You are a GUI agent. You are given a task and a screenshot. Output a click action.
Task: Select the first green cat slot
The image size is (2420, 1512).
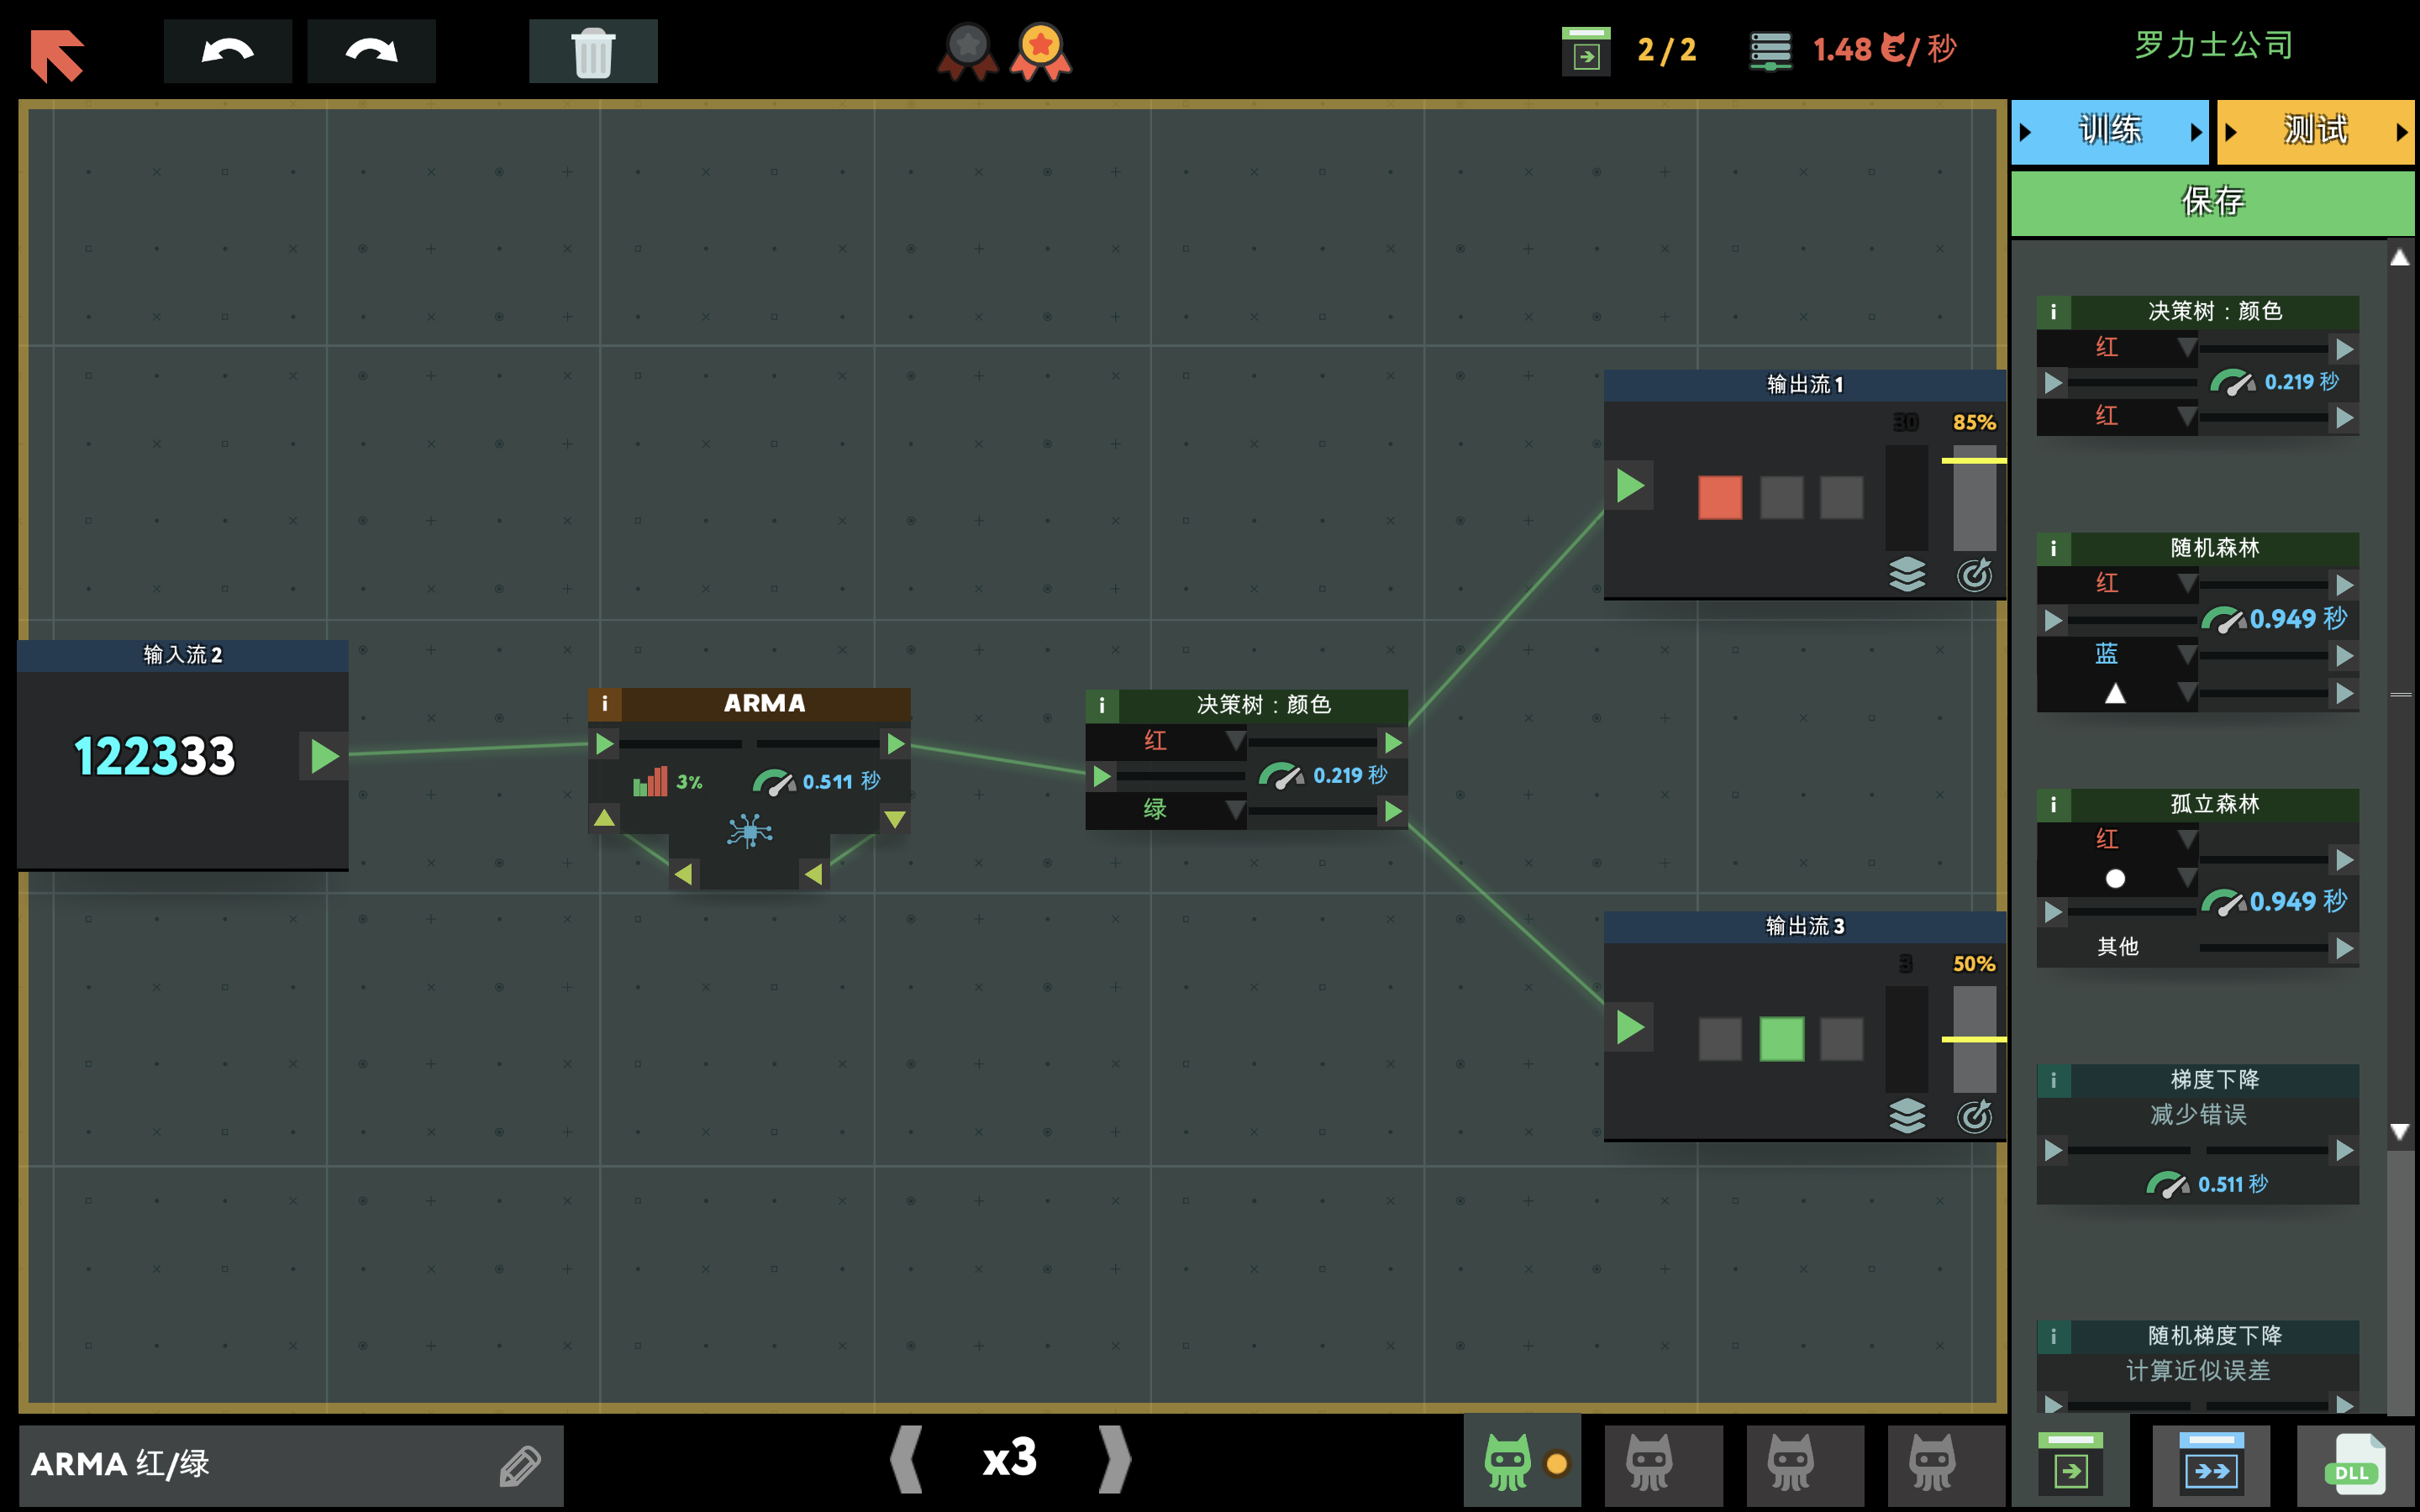pyautogui.click(x=1508, y=1463)
